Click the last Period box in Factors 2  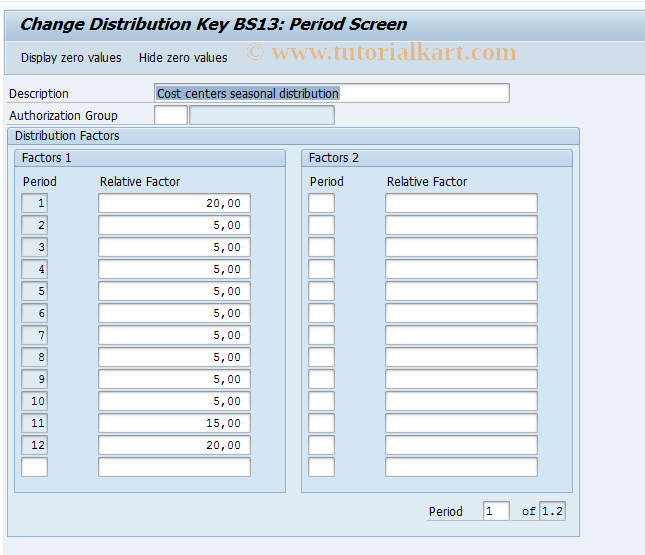[x=322, y=467]
